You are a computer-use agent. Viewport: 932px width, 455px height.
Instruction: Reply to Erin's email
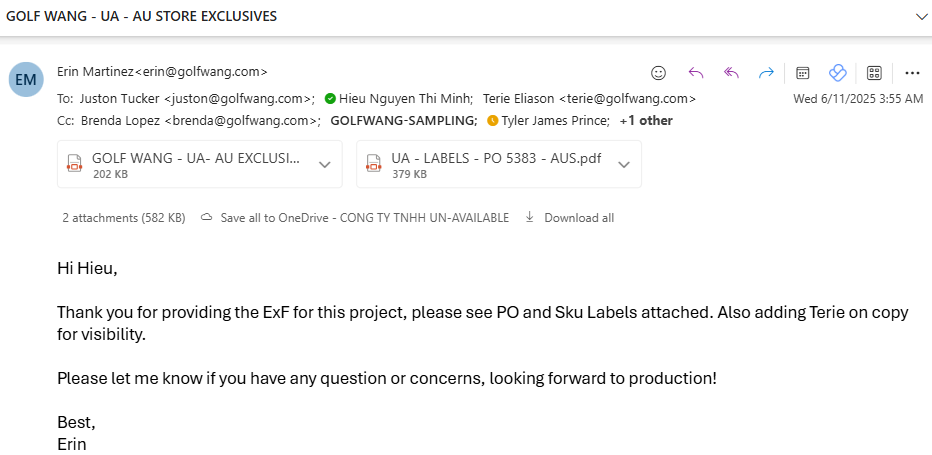(696, 72)
